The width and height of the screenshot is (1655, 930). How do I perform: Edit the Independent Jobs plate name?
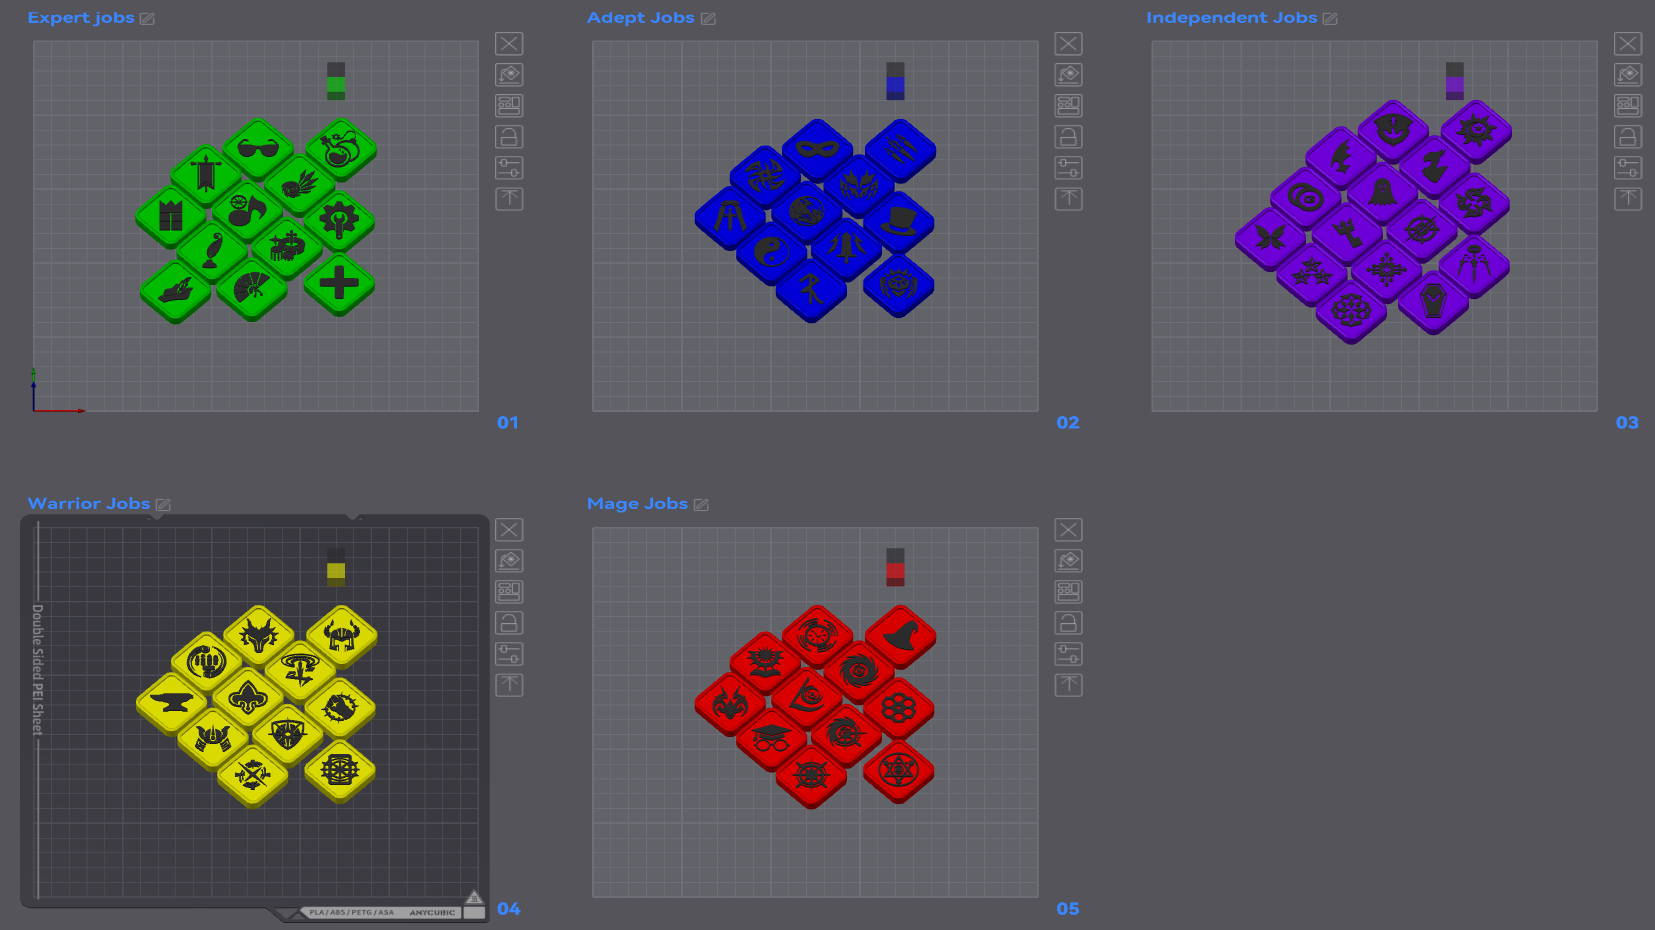[x=1330, y=19]
